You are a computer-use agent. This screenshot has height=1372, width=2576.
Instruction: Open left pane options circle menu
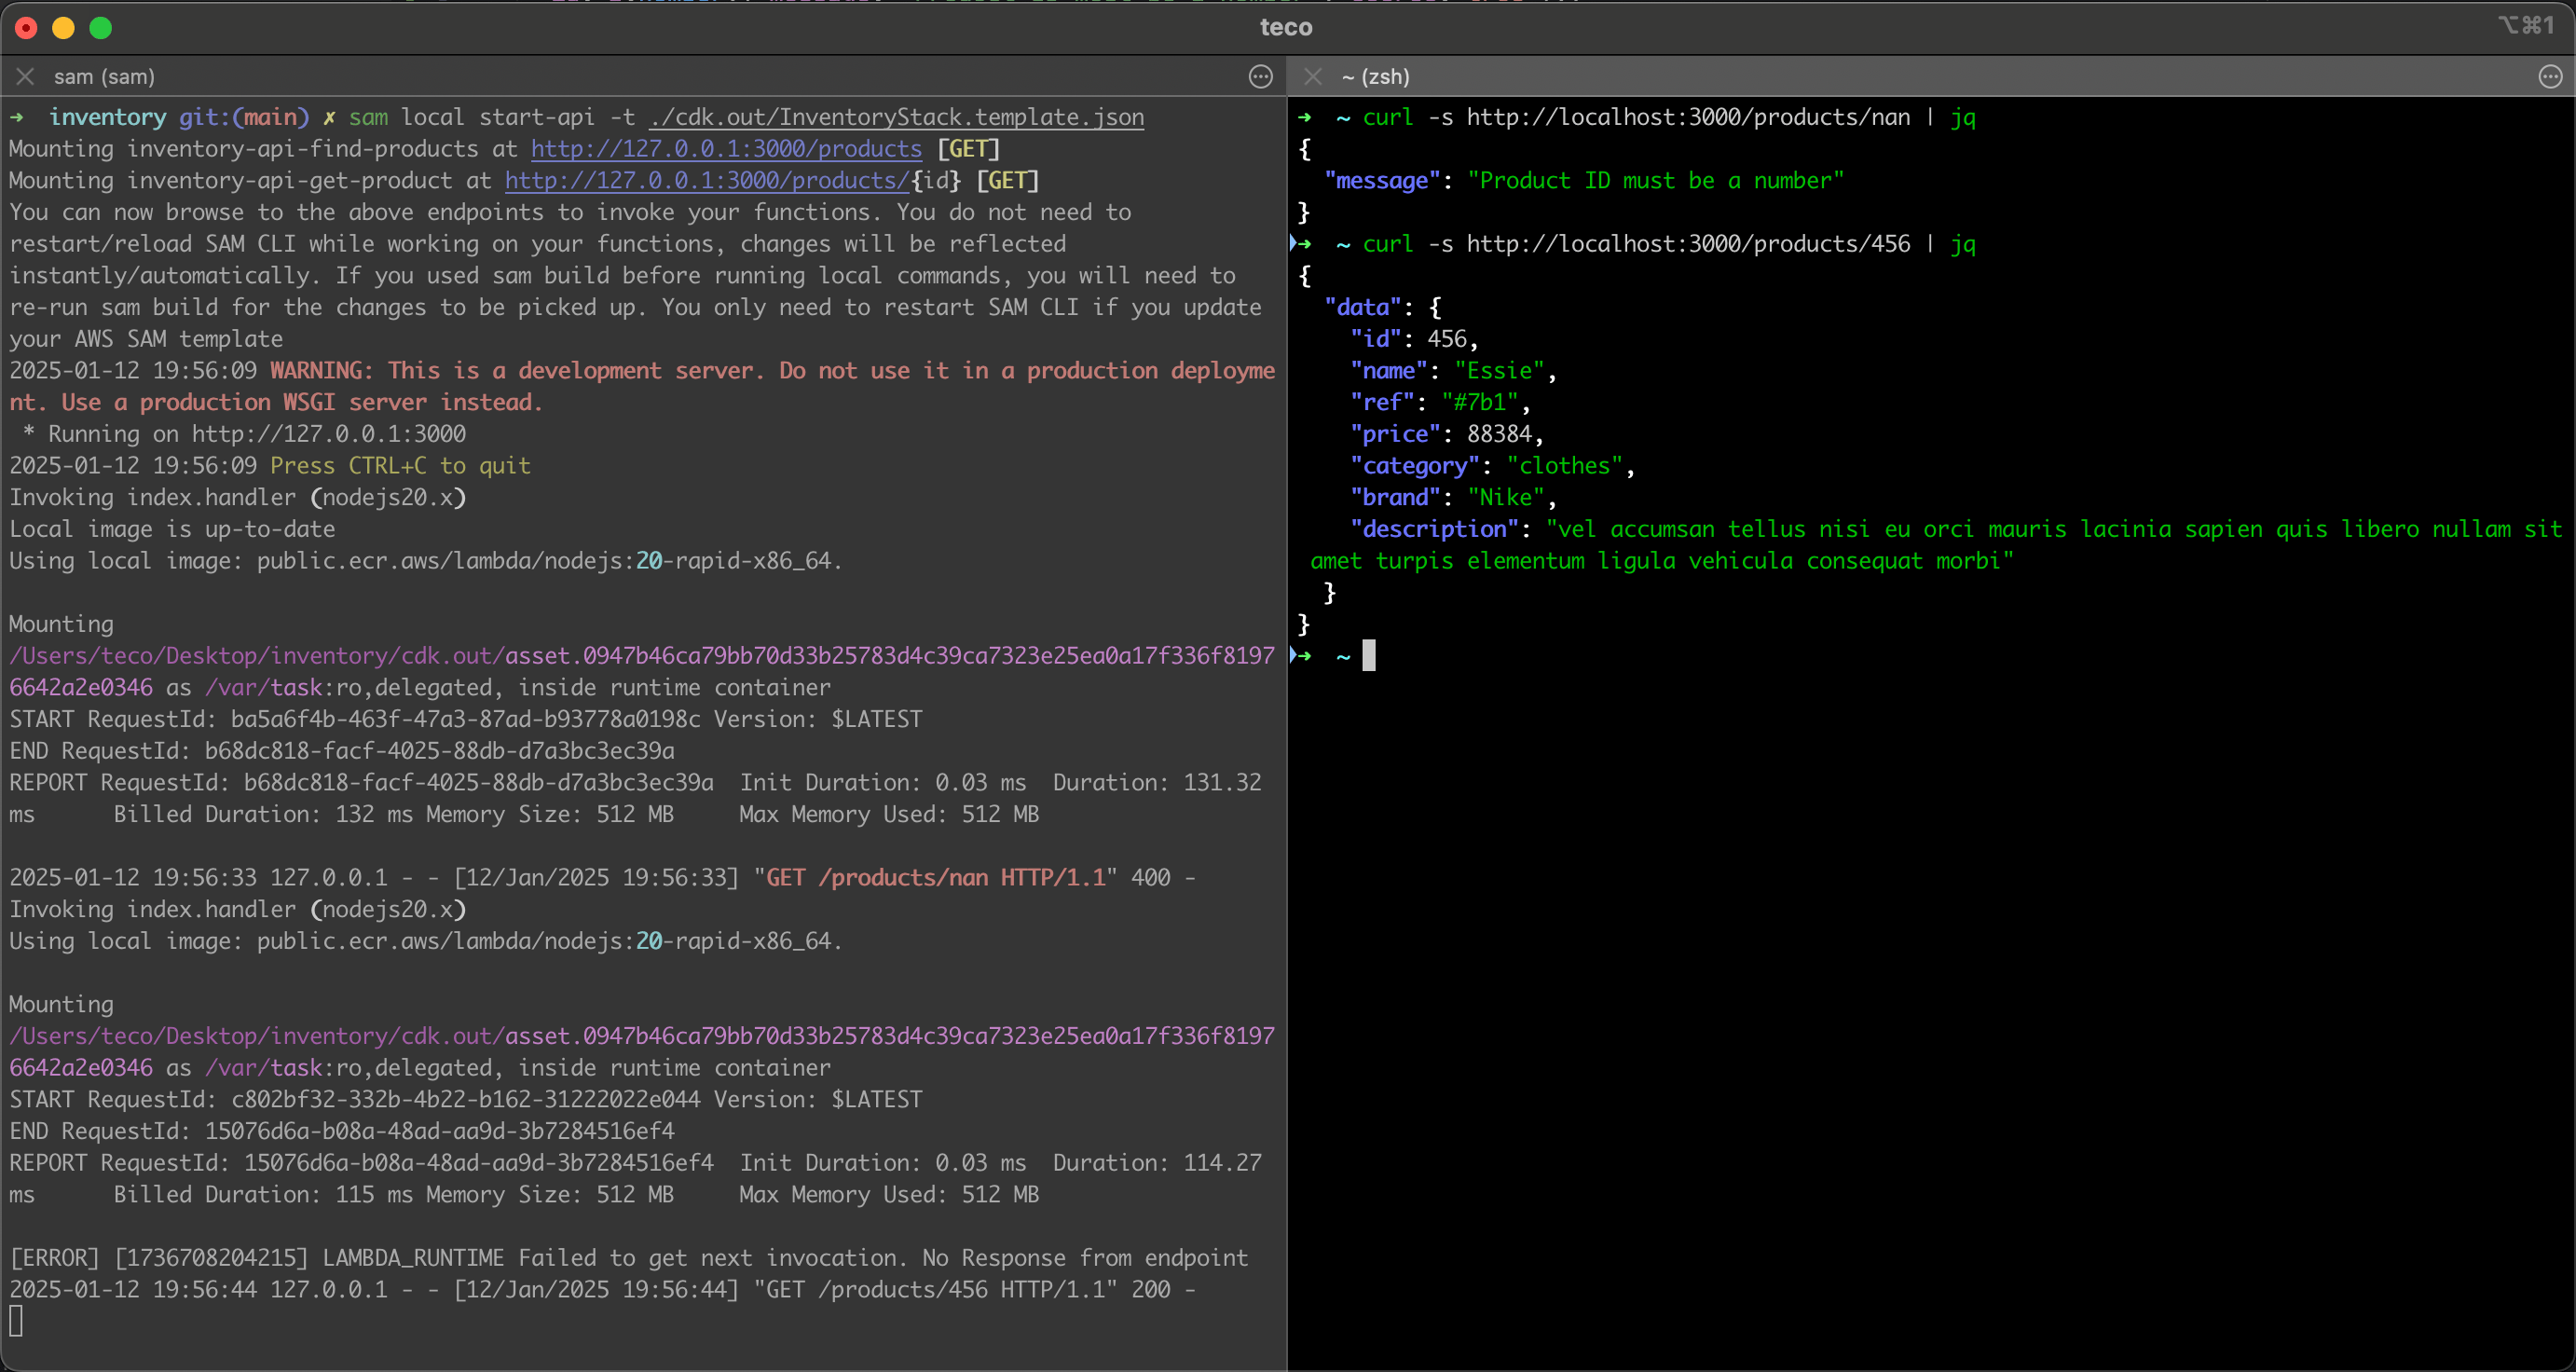pyautogui.click(x=1260, y=77)
